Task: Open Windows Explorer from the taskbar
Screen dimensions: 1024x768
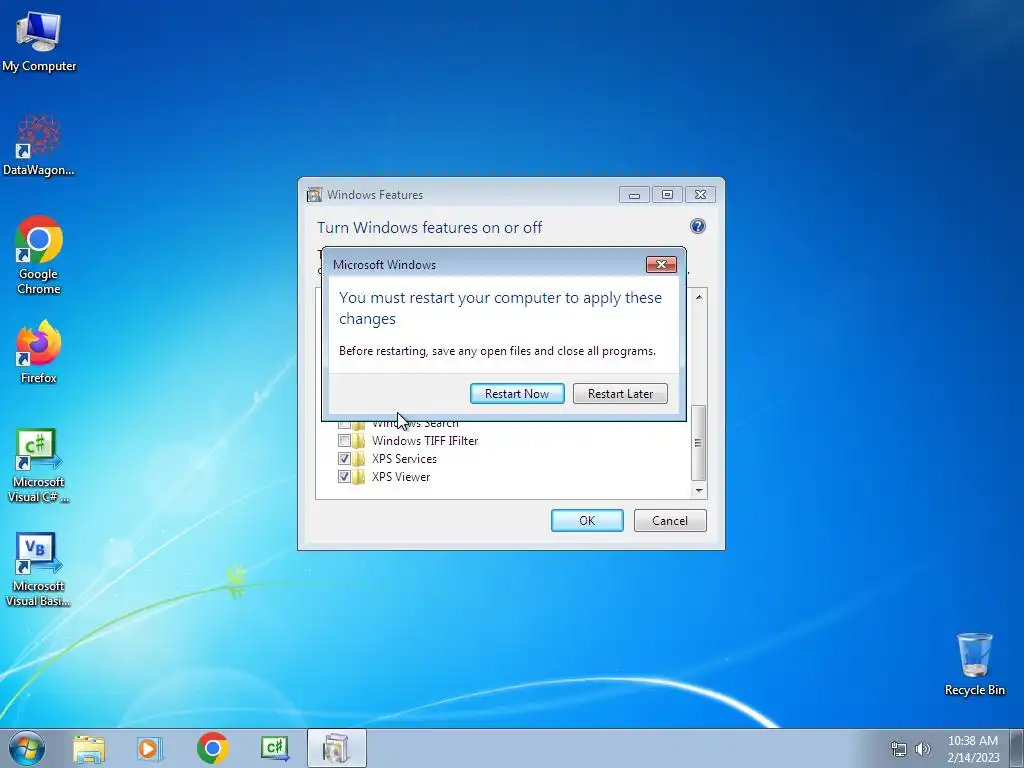Action: [89, 749]
